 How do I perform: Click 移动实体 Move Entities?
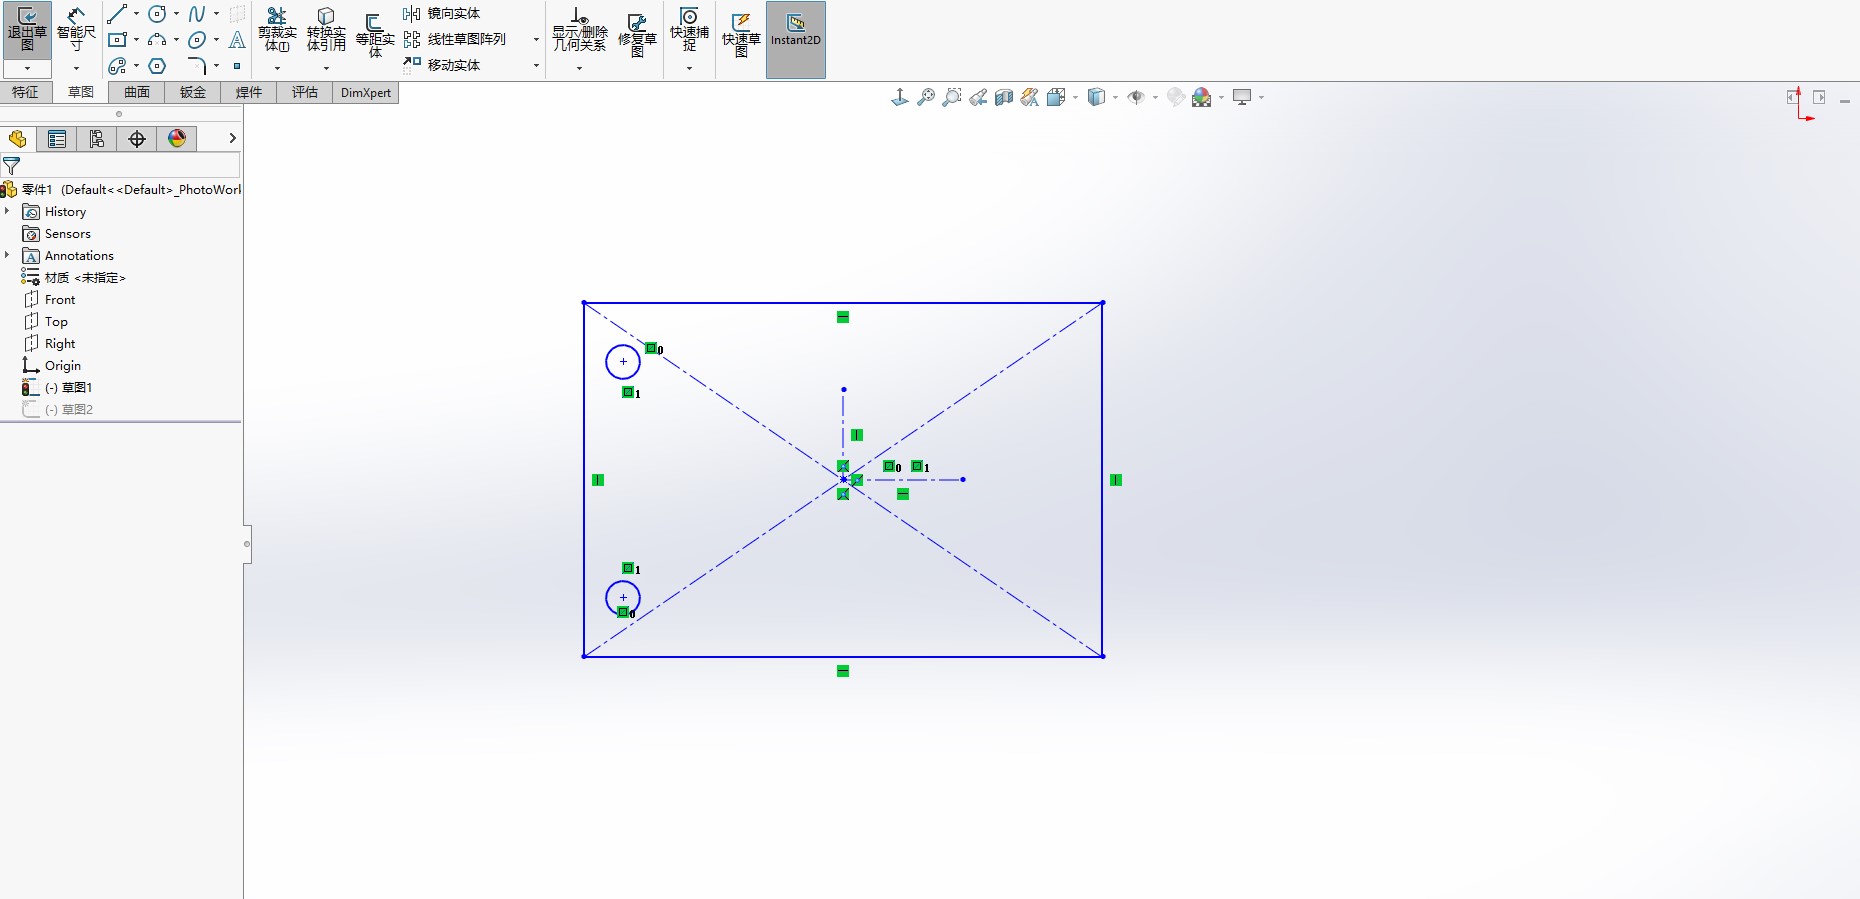pos(442,65)
